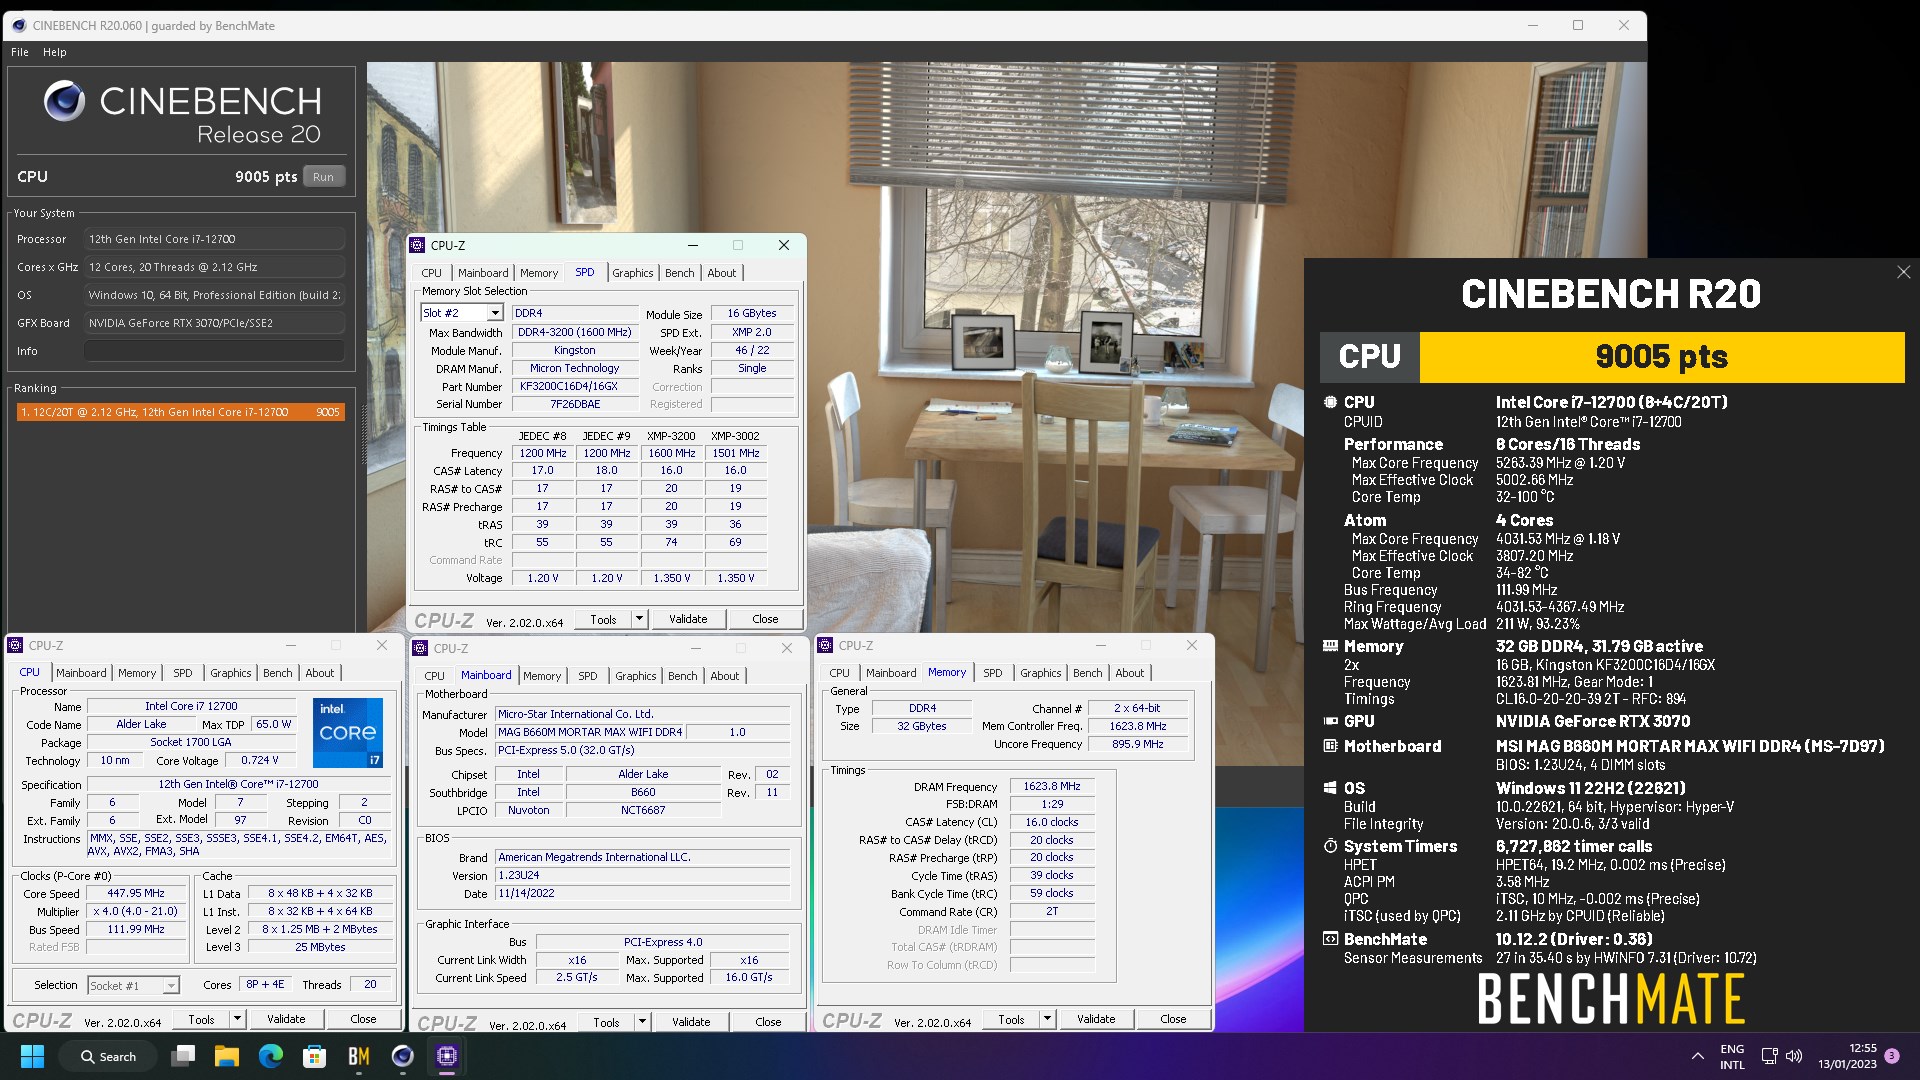Click Validate in SPD window
Image resolution: width=1920 pixels, height=1080 pixels.
point(688,619)
